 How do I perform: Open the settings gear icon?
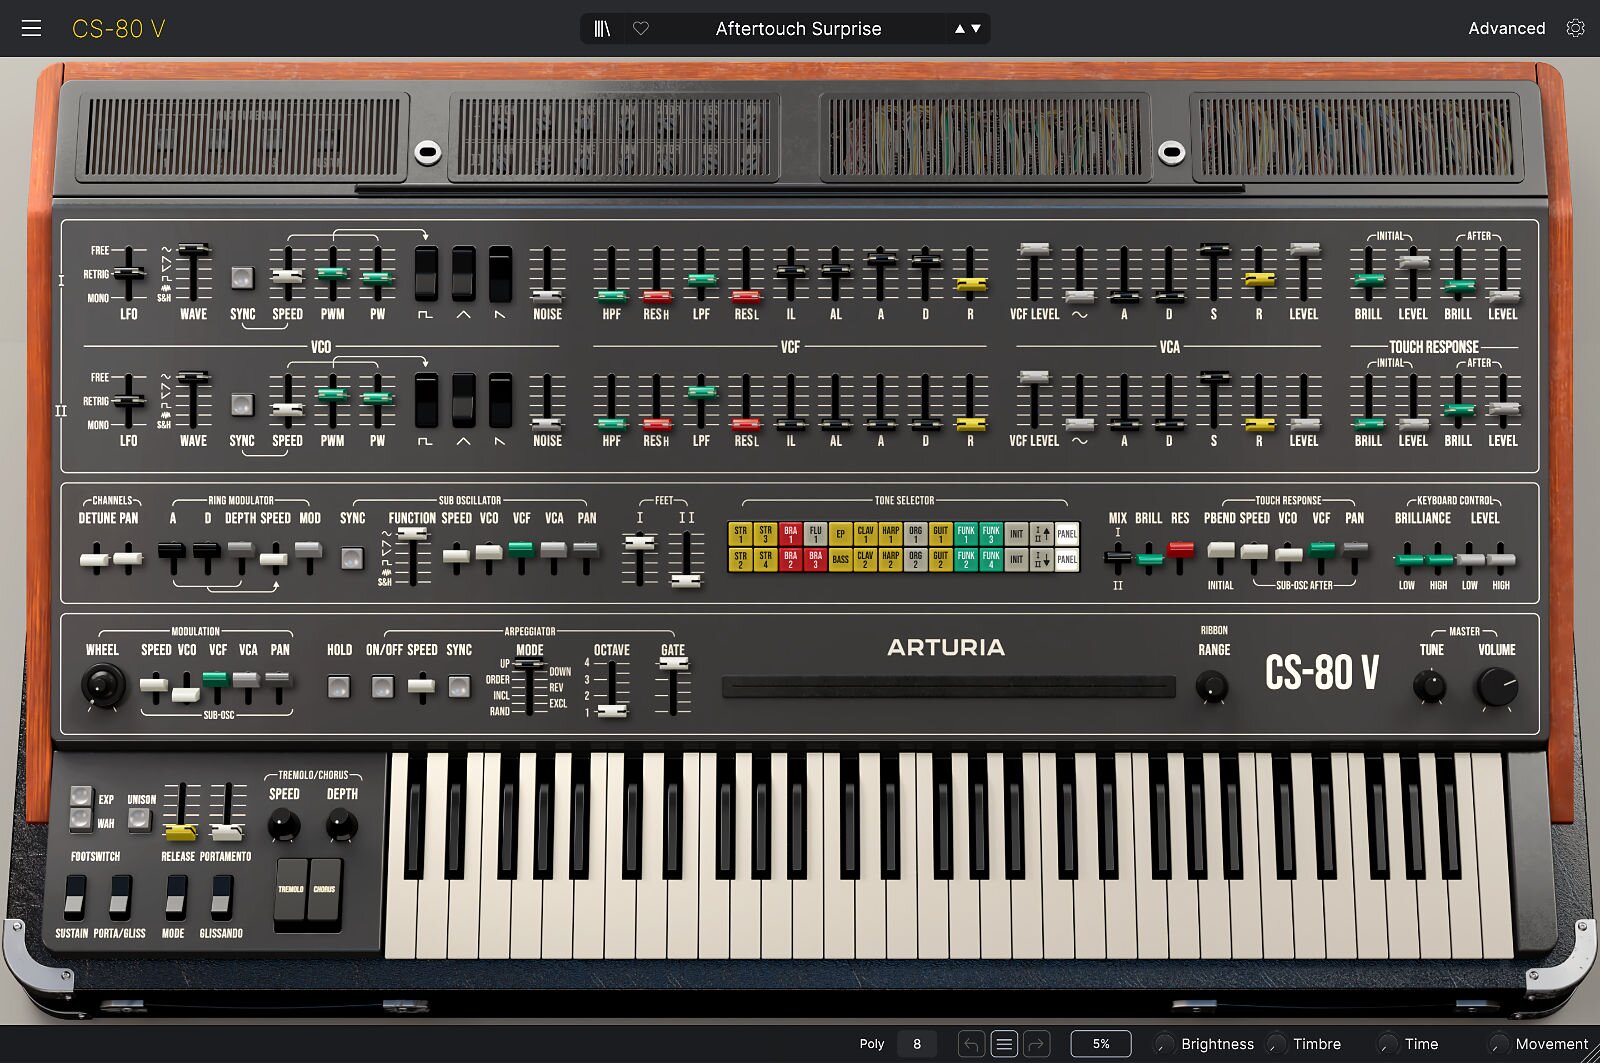click(x=1575, y=28)
